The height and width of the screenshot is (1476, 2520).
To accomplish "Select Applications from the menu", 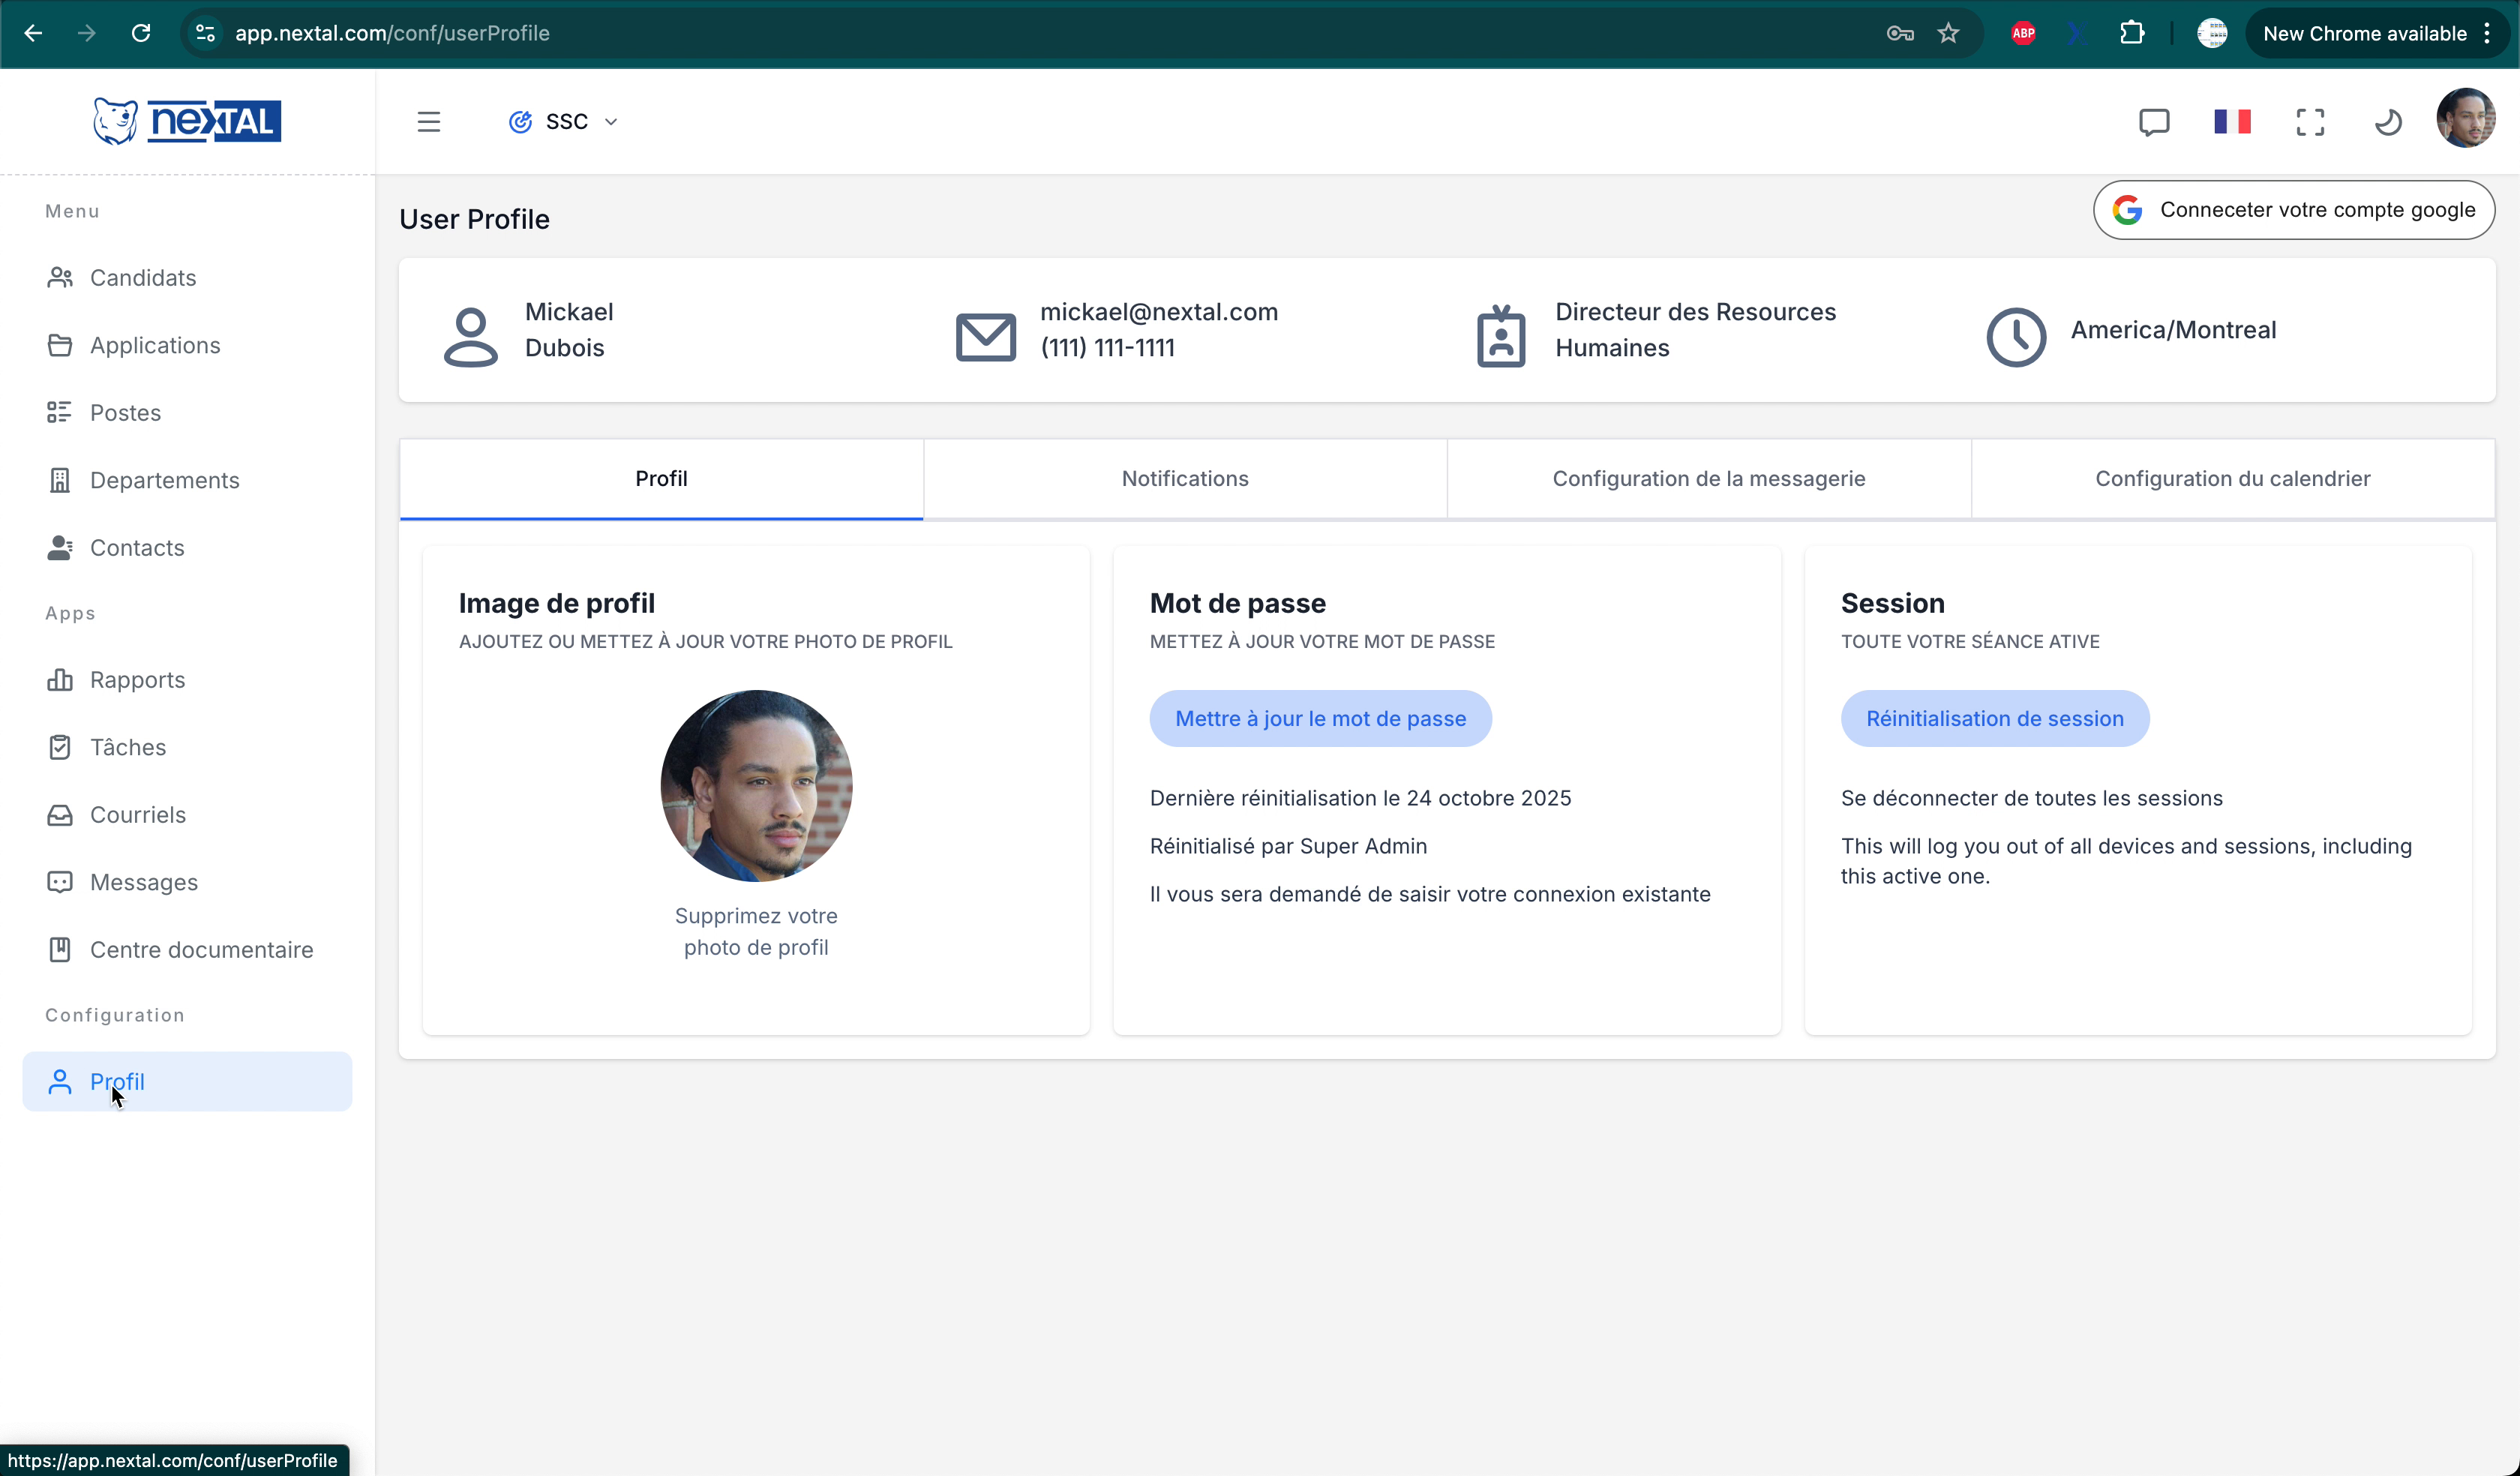I will (x=155, y=345).
